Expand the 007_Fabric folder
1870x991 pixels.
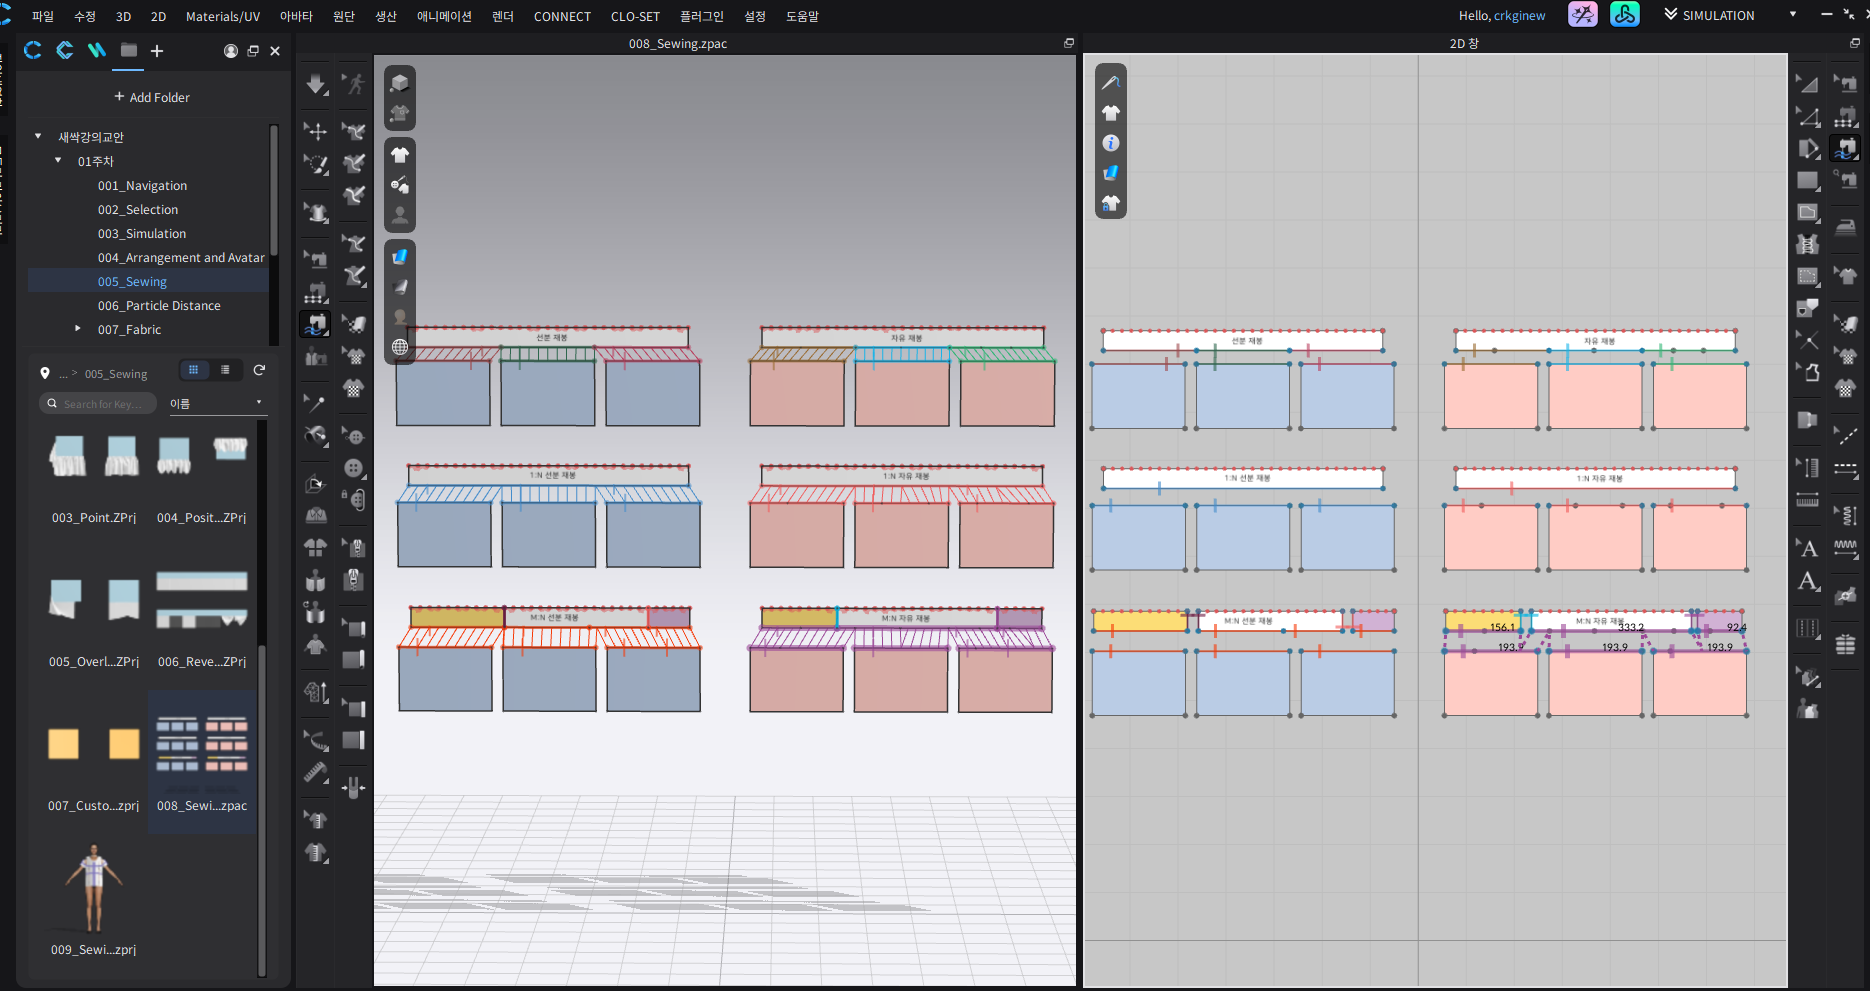pos(78,329)
